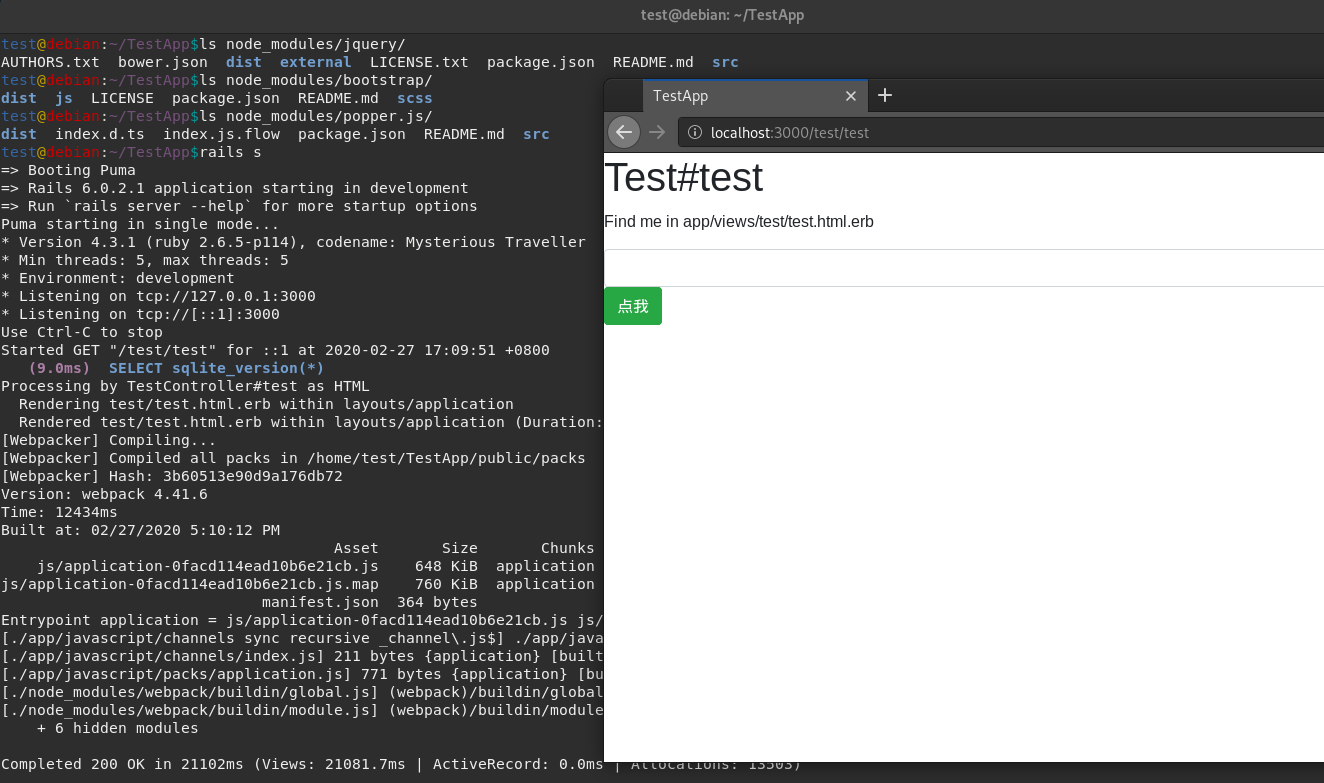Close the TestApp browser tab
This screenshot has height=783, width=1324.
[850, 96]
